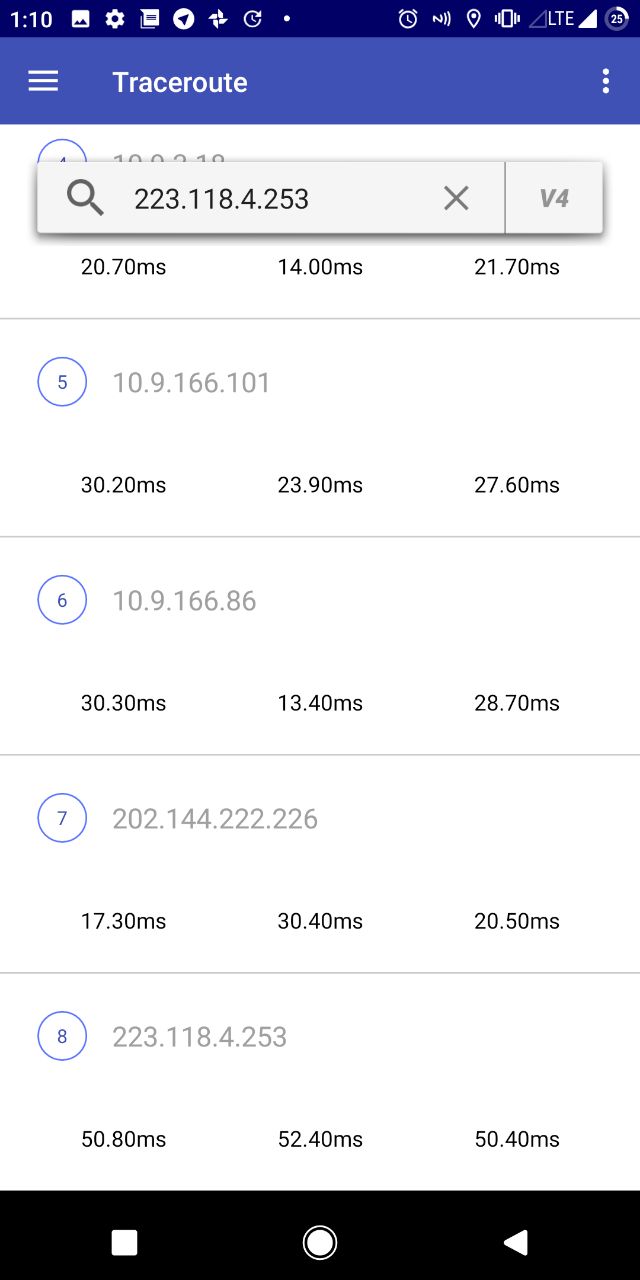640x1280 pixels.
Task: Open recent apps with square button
Action: tap(124, 1242)
